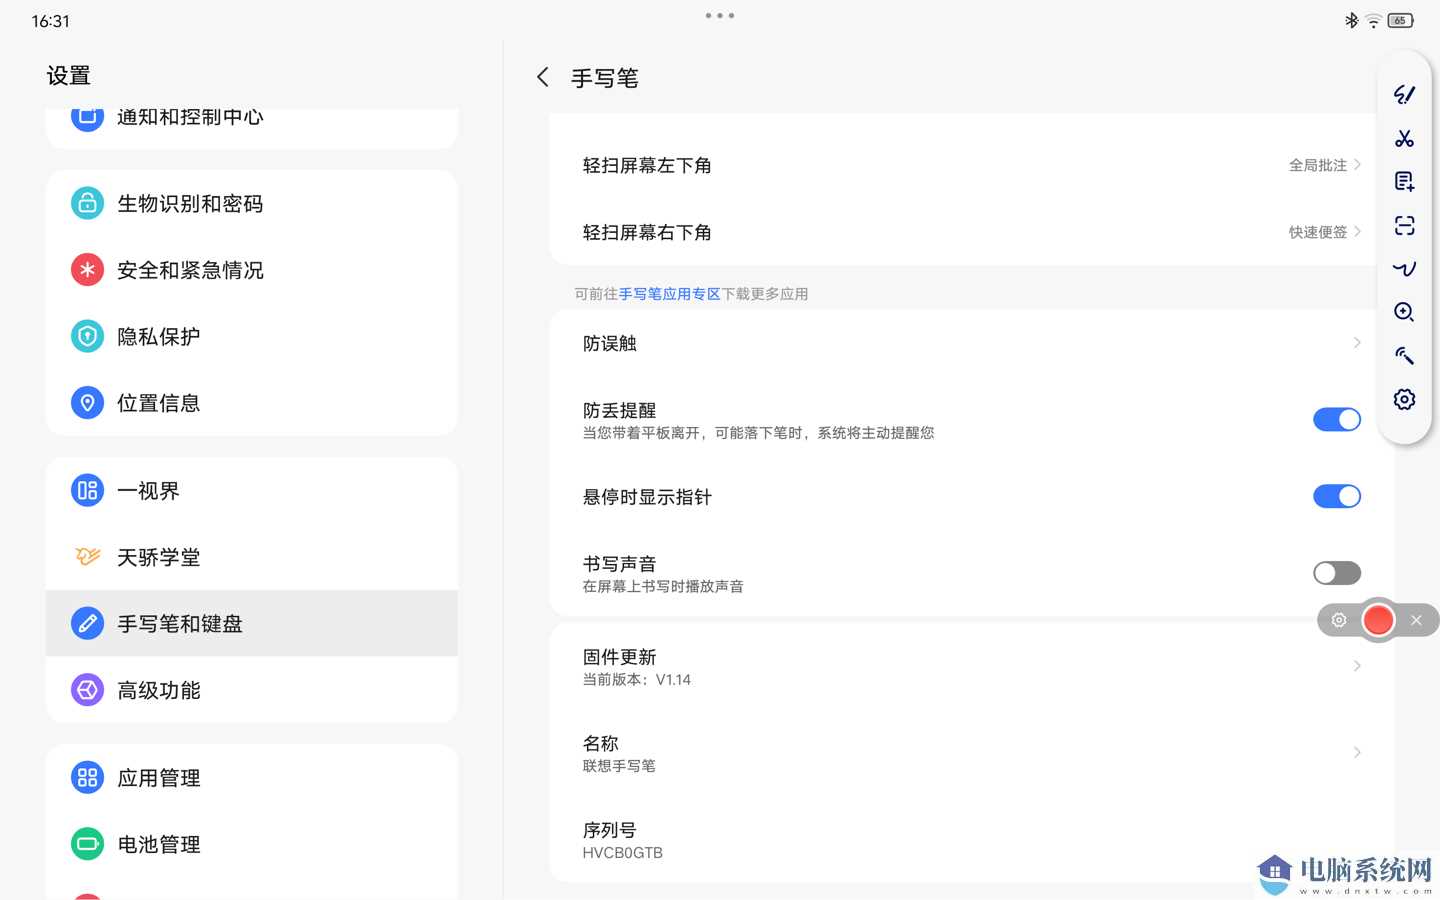The image size is (1440, 900).
Task: Tap the 设置 title
Action: click(68, 75)
